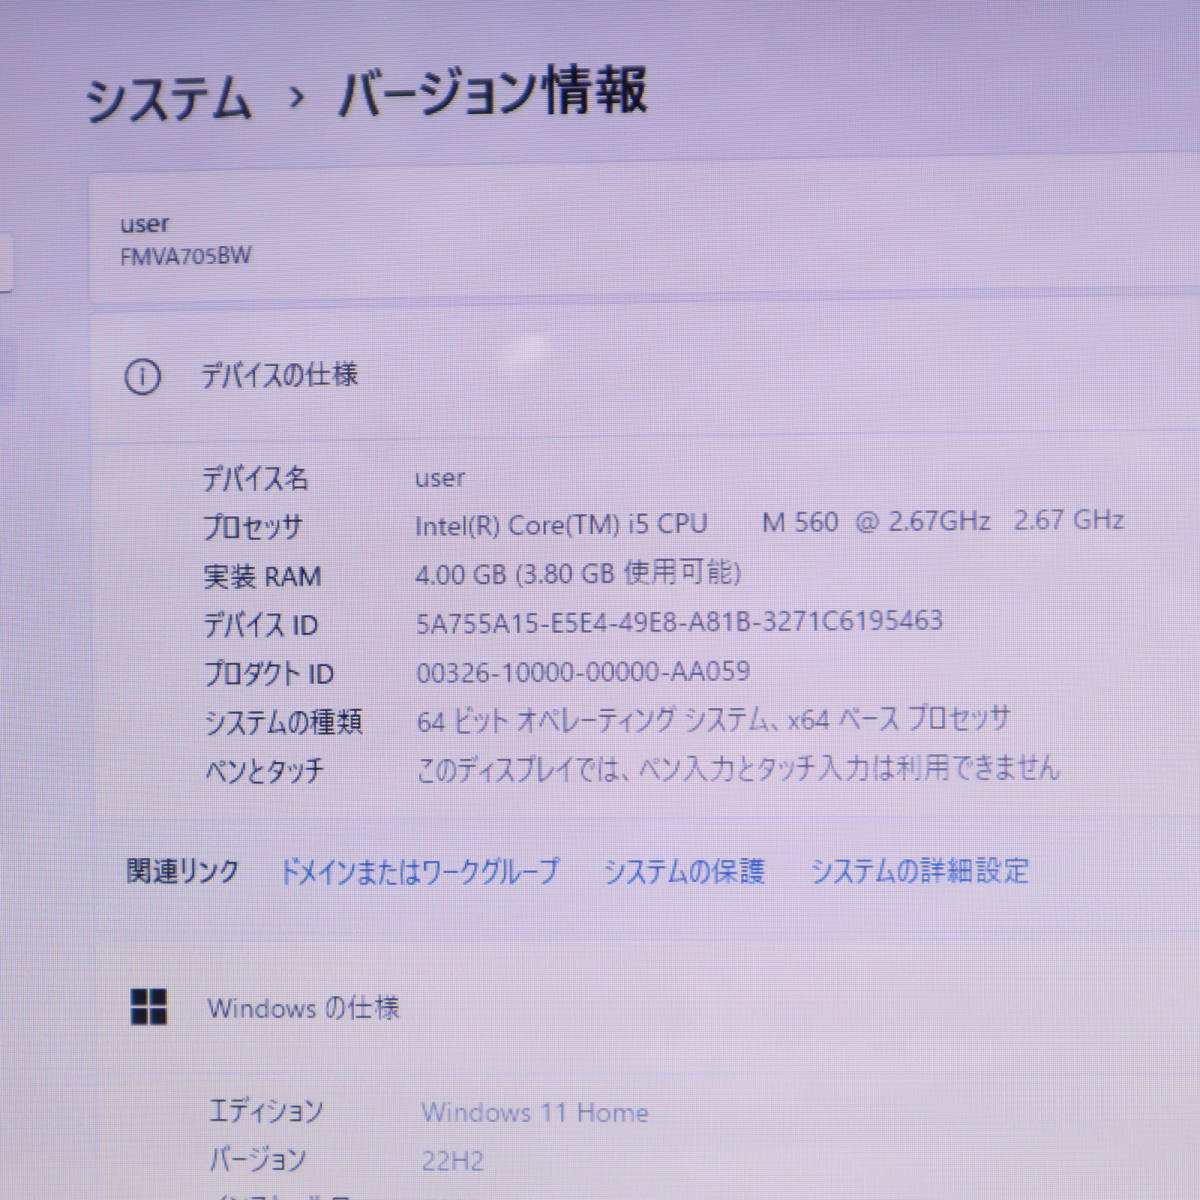Image resolution: width=1200 pixels, height=1200 pixels.
Task: Click the info icon beside デバイスの仕様
Action: pyautogui.click(x=142, y=377)
